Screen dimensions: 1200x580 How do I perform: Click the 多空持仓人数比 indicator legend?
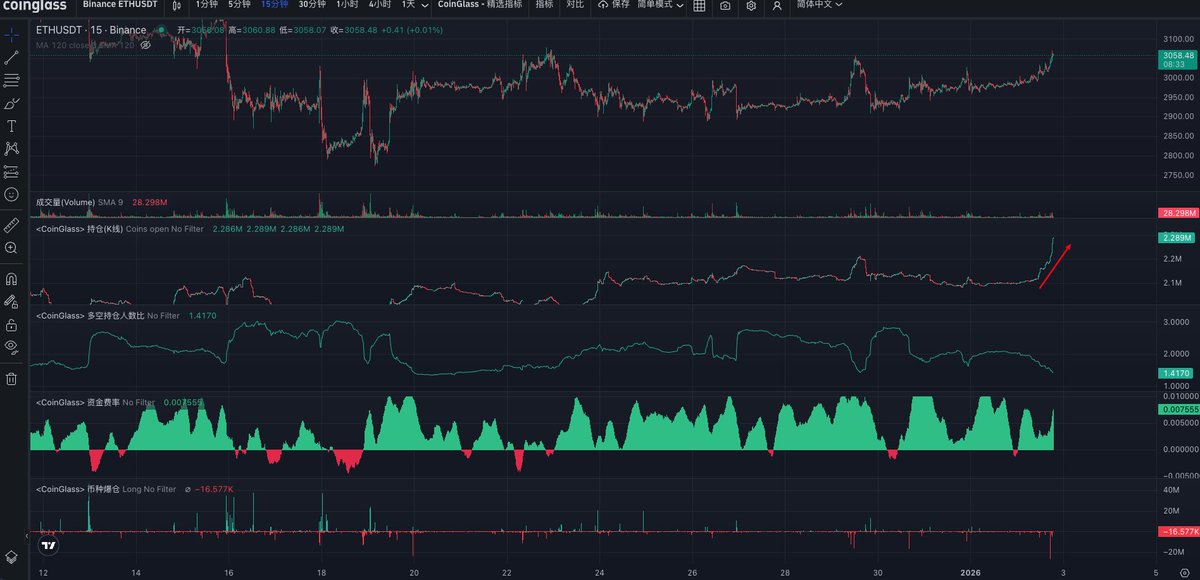point(109,316)
